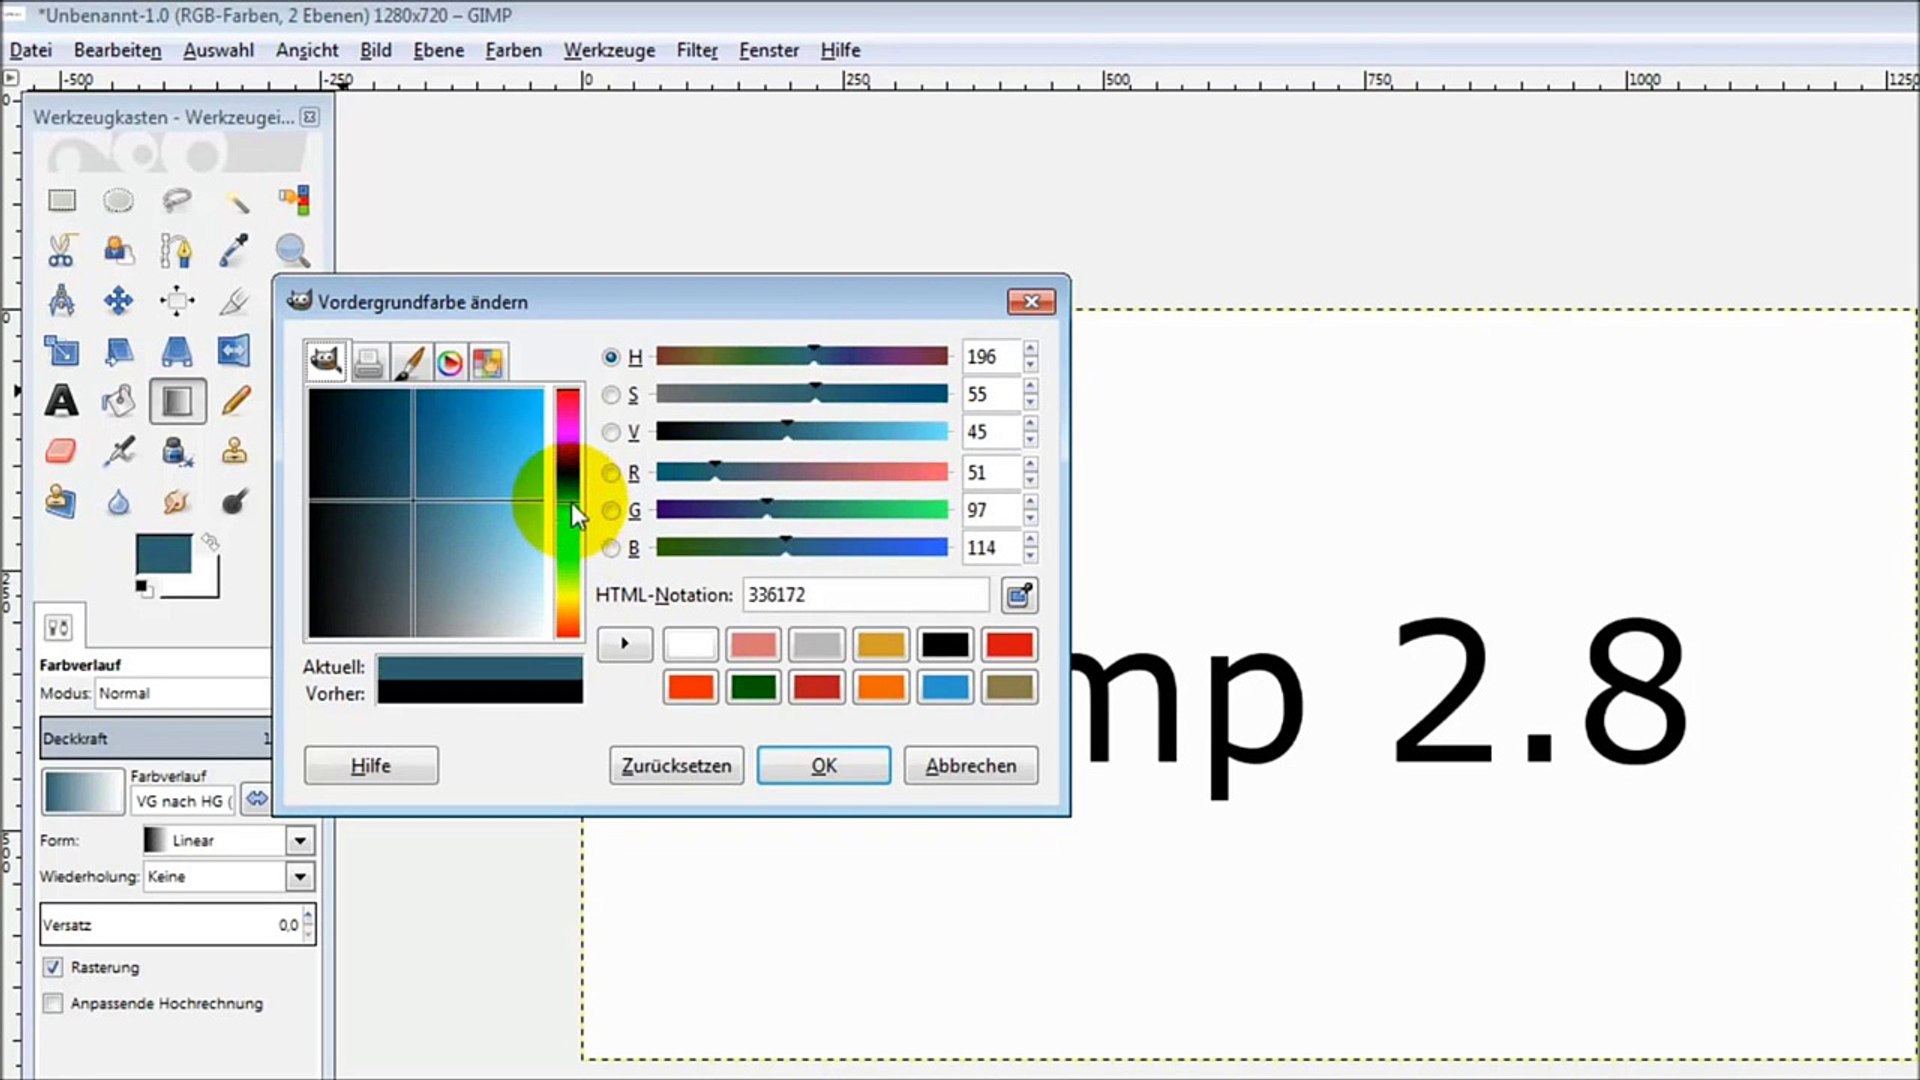This screenshot has height=1080, width=1920.
Task: Click the OK button
Action: coord(823,766)
